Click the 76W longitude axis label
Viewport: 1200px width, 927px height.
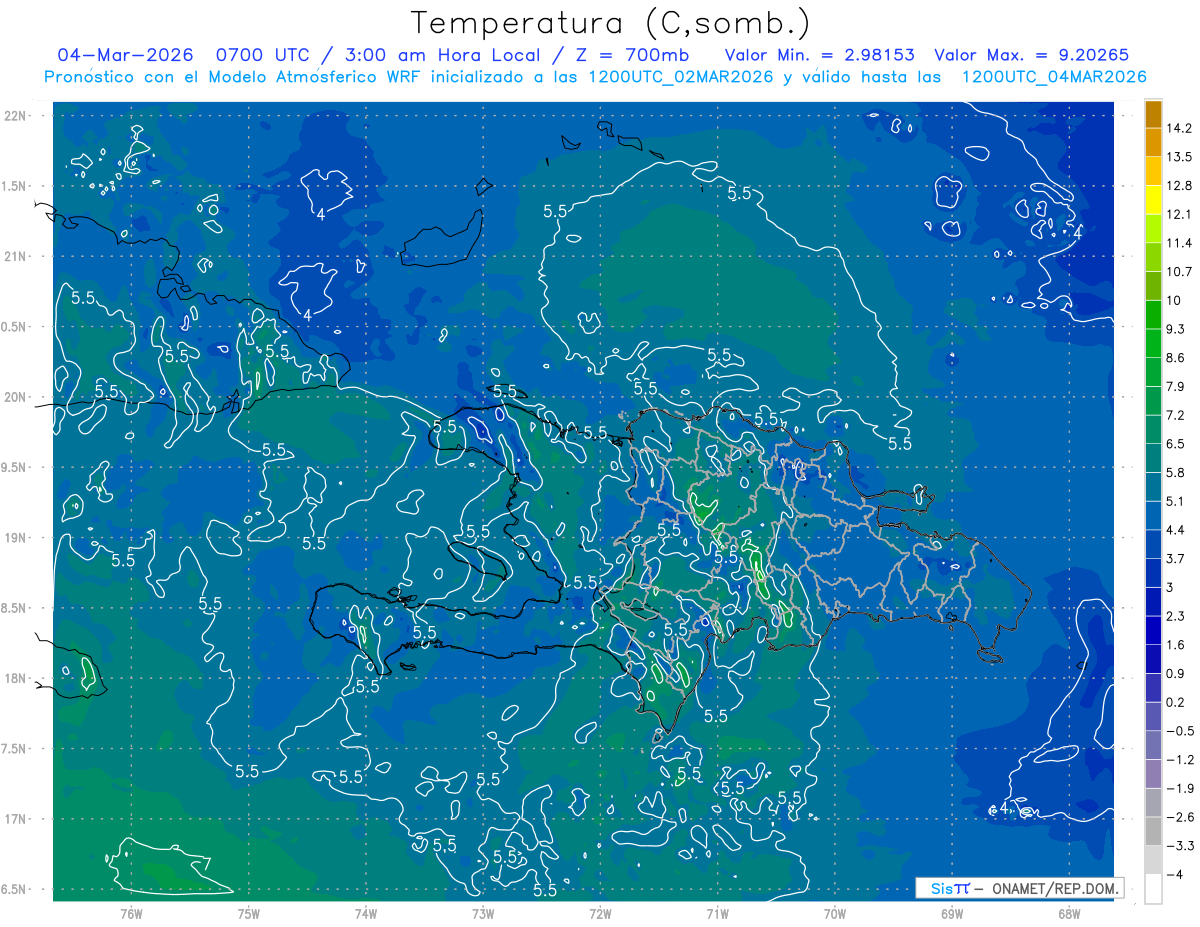point(131,913)
